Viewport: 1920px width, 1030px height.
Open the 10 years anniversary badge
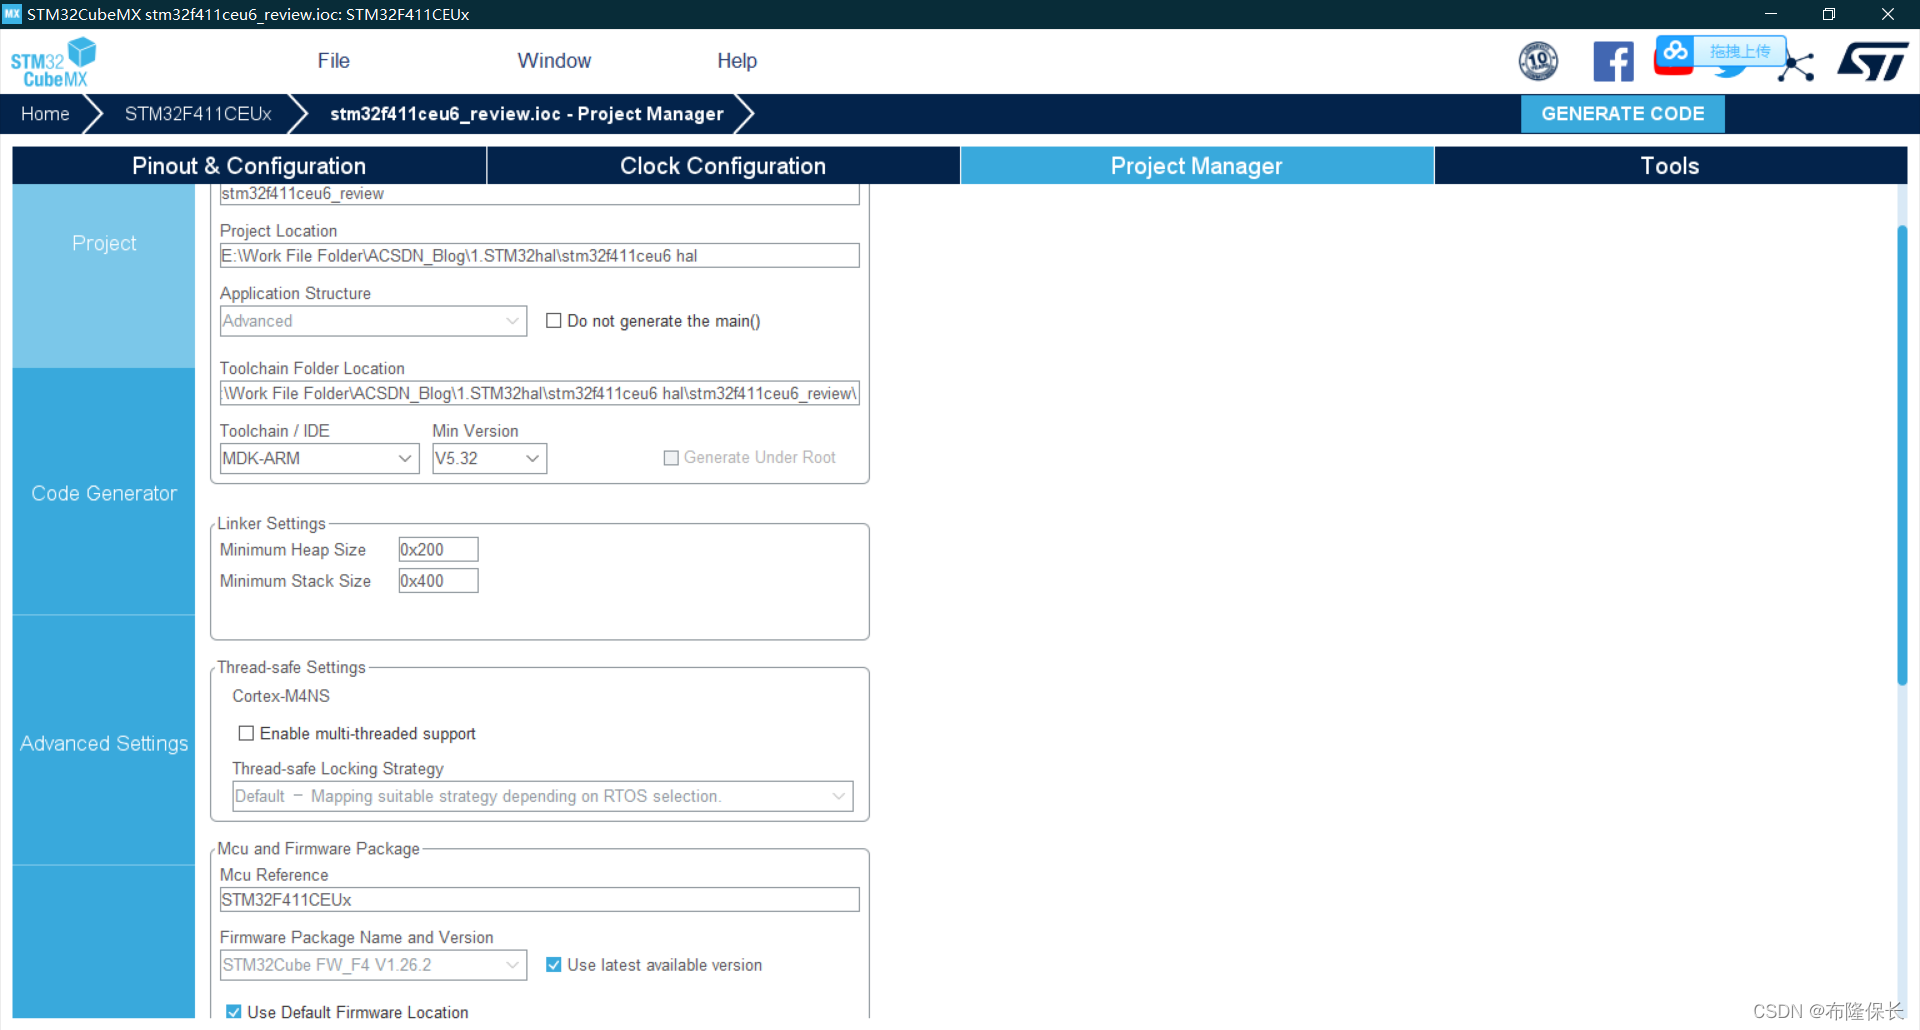pyautogui.click(x=1538, y=61)
